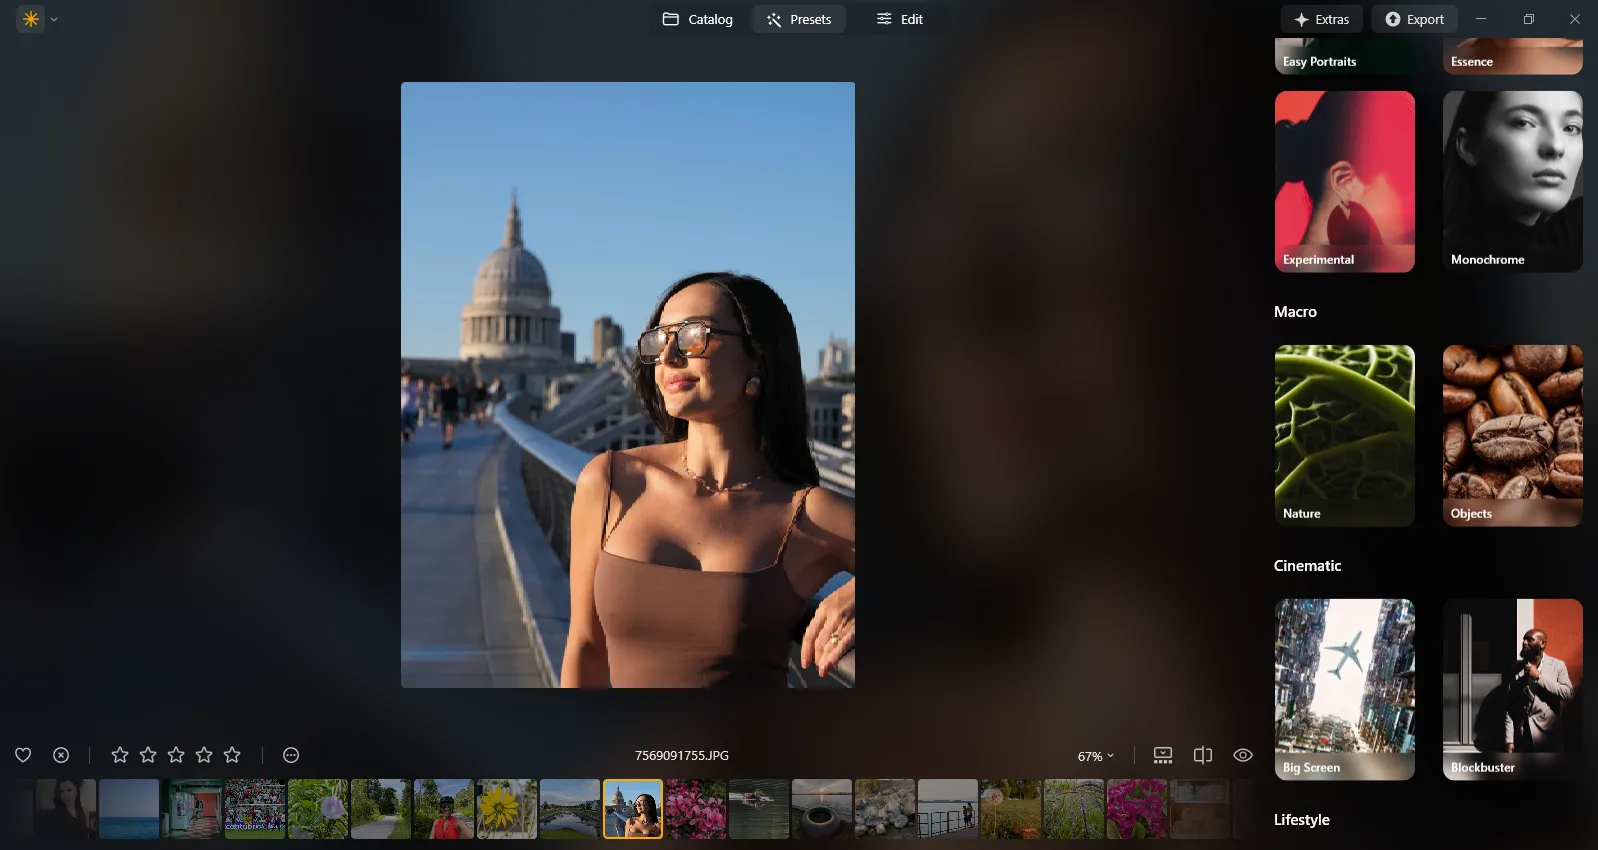This screenshot has width=1598, height=850.
Task: Select the couple by waterfront railing thumbnail
Action: point(948,809)
